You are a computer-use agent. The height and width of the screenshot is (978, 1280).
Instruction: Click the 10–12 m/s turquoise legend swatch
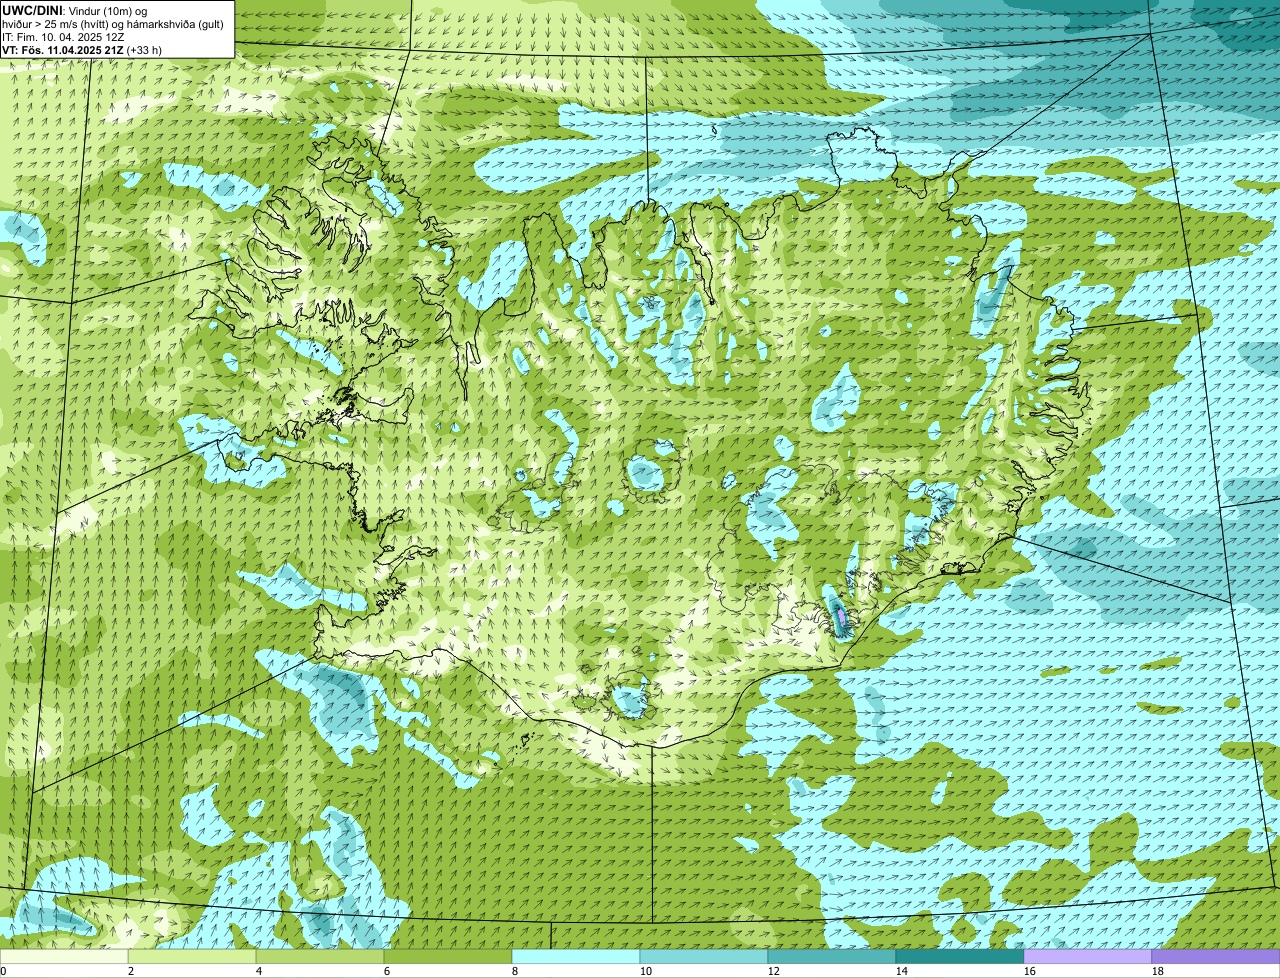point(704,956)
